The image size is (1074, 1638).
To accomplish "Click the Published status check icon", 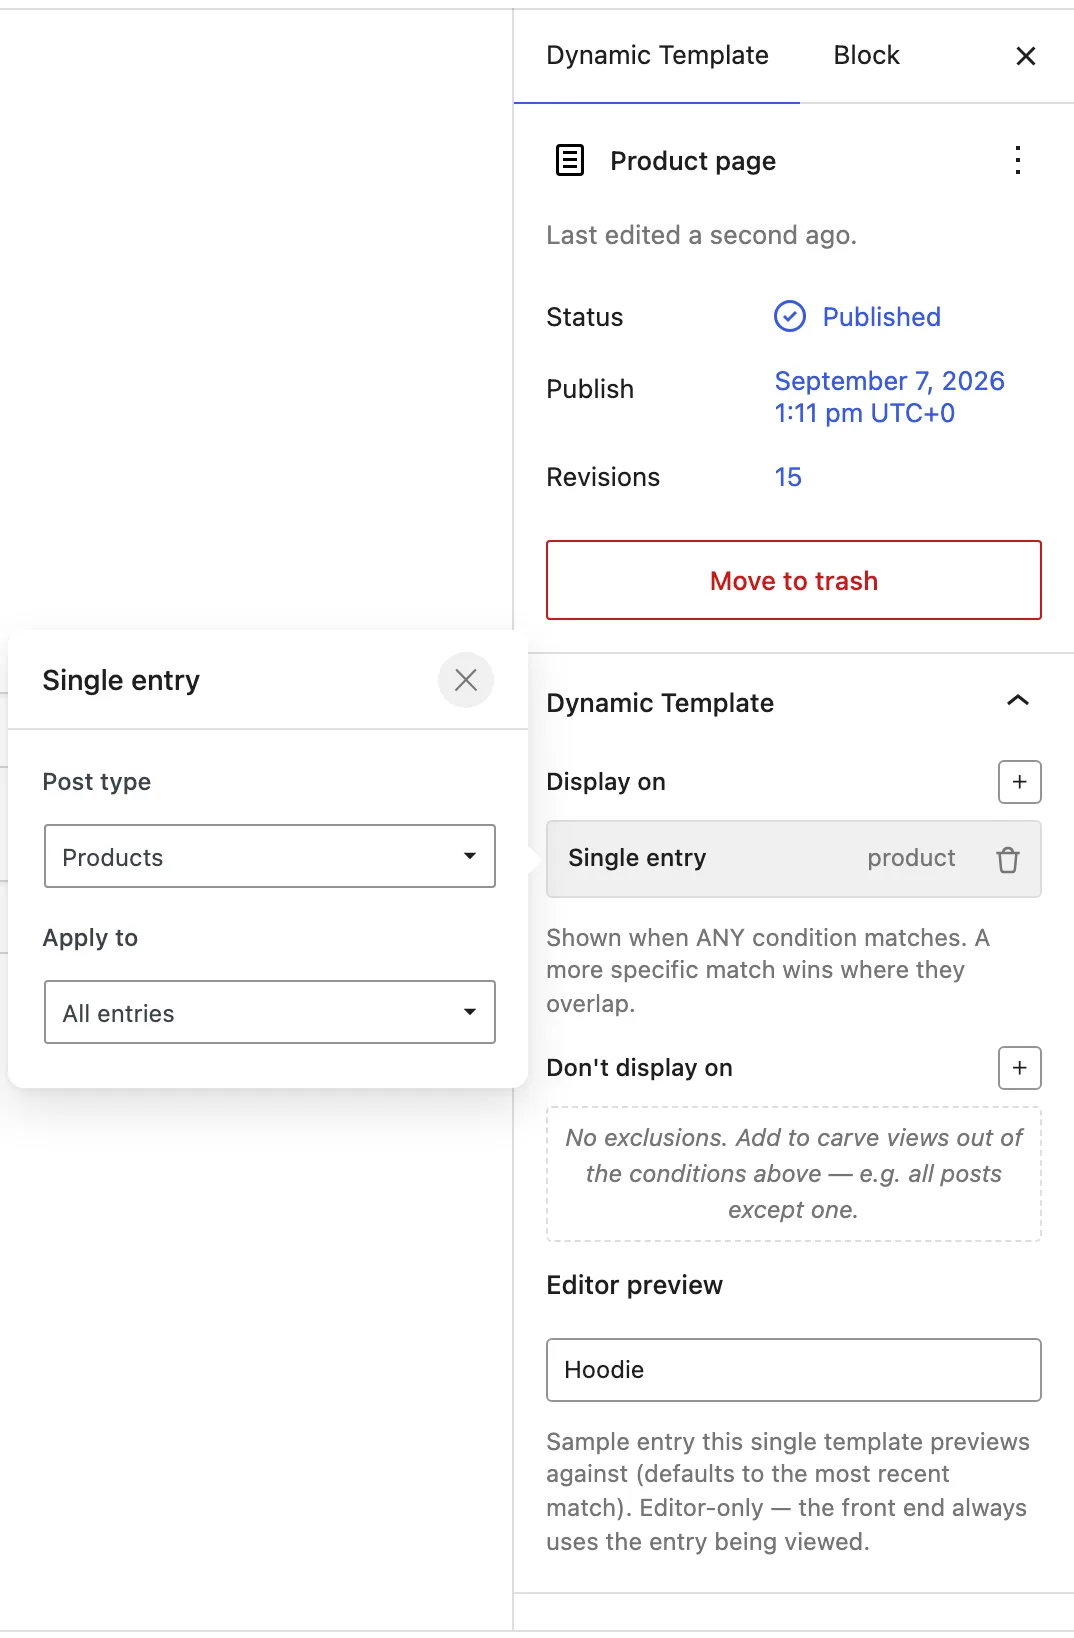I will 790,317.
